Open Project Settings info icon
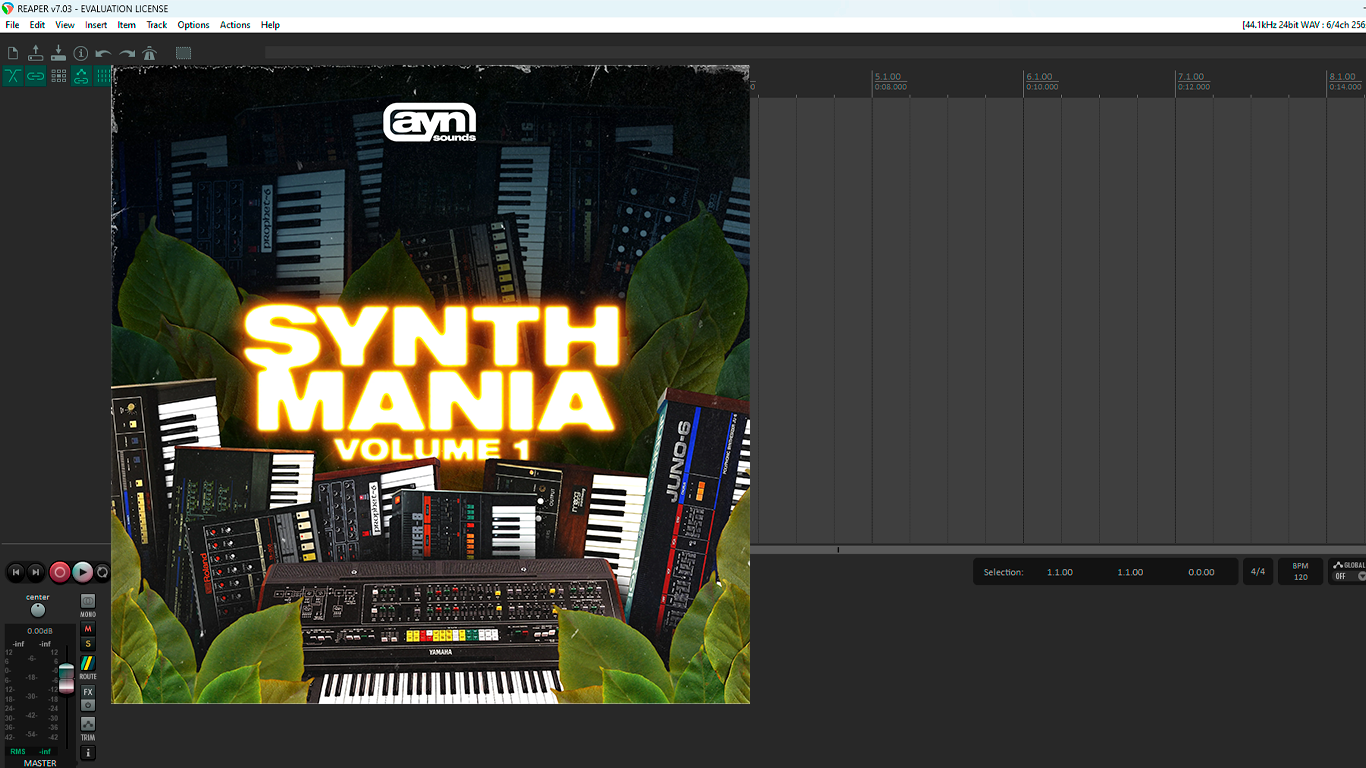Screen dimensions: 1366x768 [x=81, y=53]
